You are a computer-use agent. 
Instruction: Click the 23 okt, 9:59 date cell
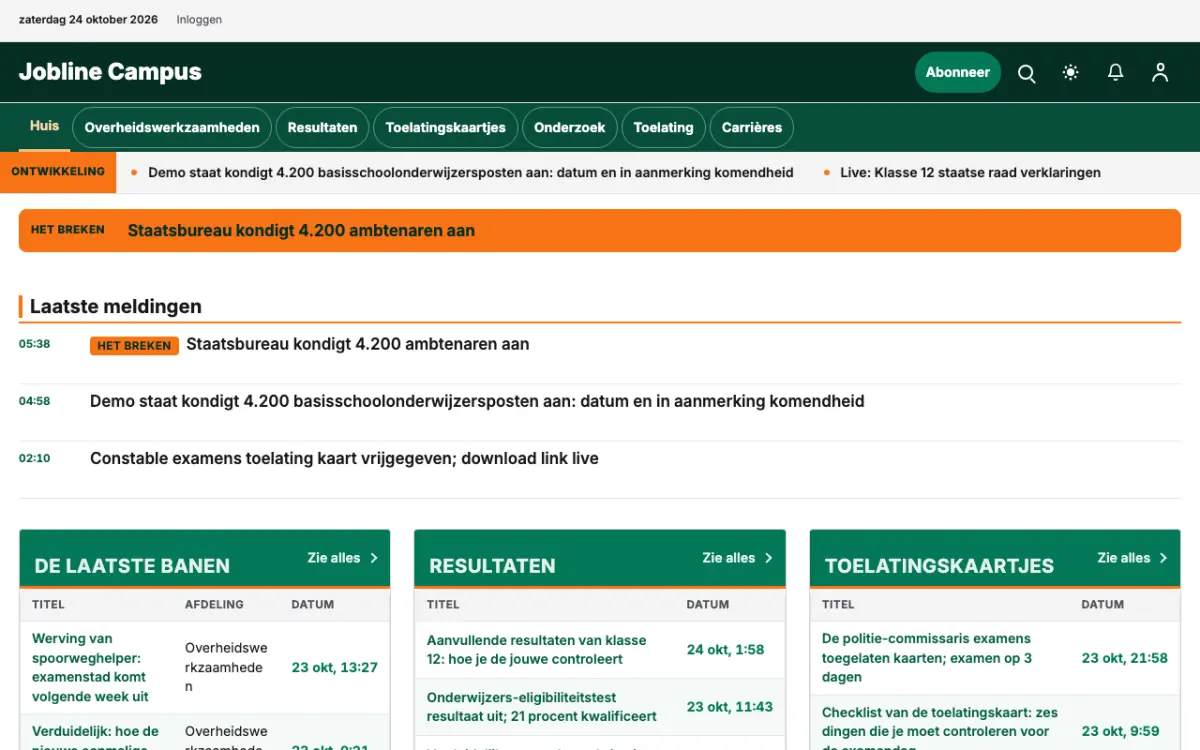1121,731
